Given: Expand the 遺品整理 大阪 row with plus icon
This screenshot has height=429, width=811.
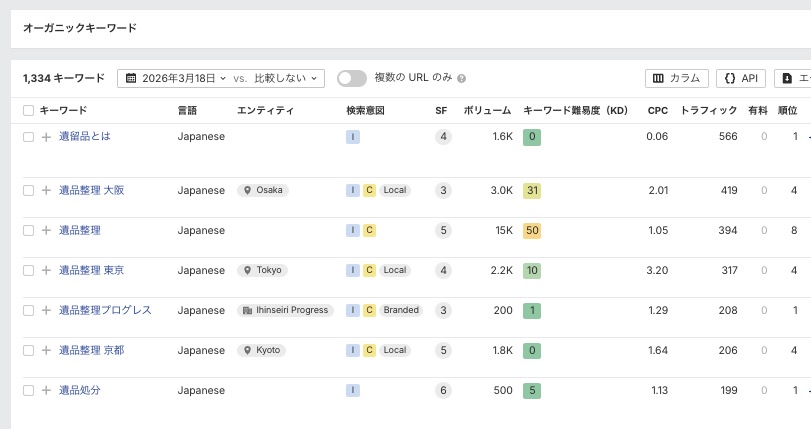Looking at the screenshot, I should 47,190.
